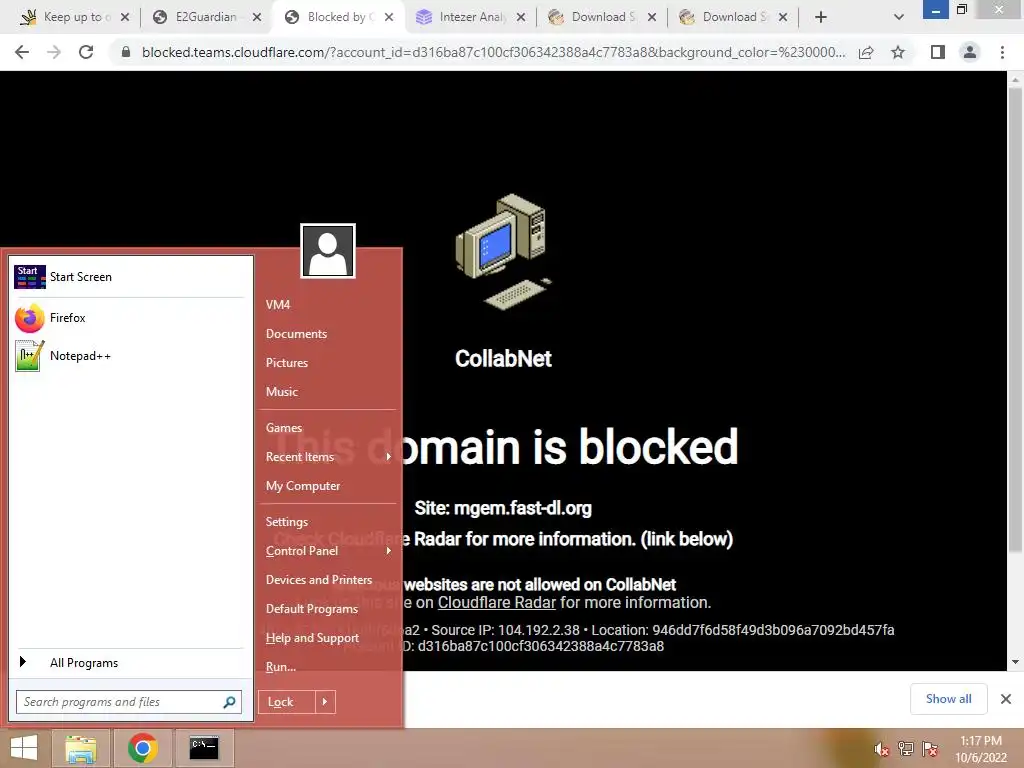Click the scrollbar down arrow
Image resolution: width=1024 pixels, height=768 pixels.
[1015, 662]
